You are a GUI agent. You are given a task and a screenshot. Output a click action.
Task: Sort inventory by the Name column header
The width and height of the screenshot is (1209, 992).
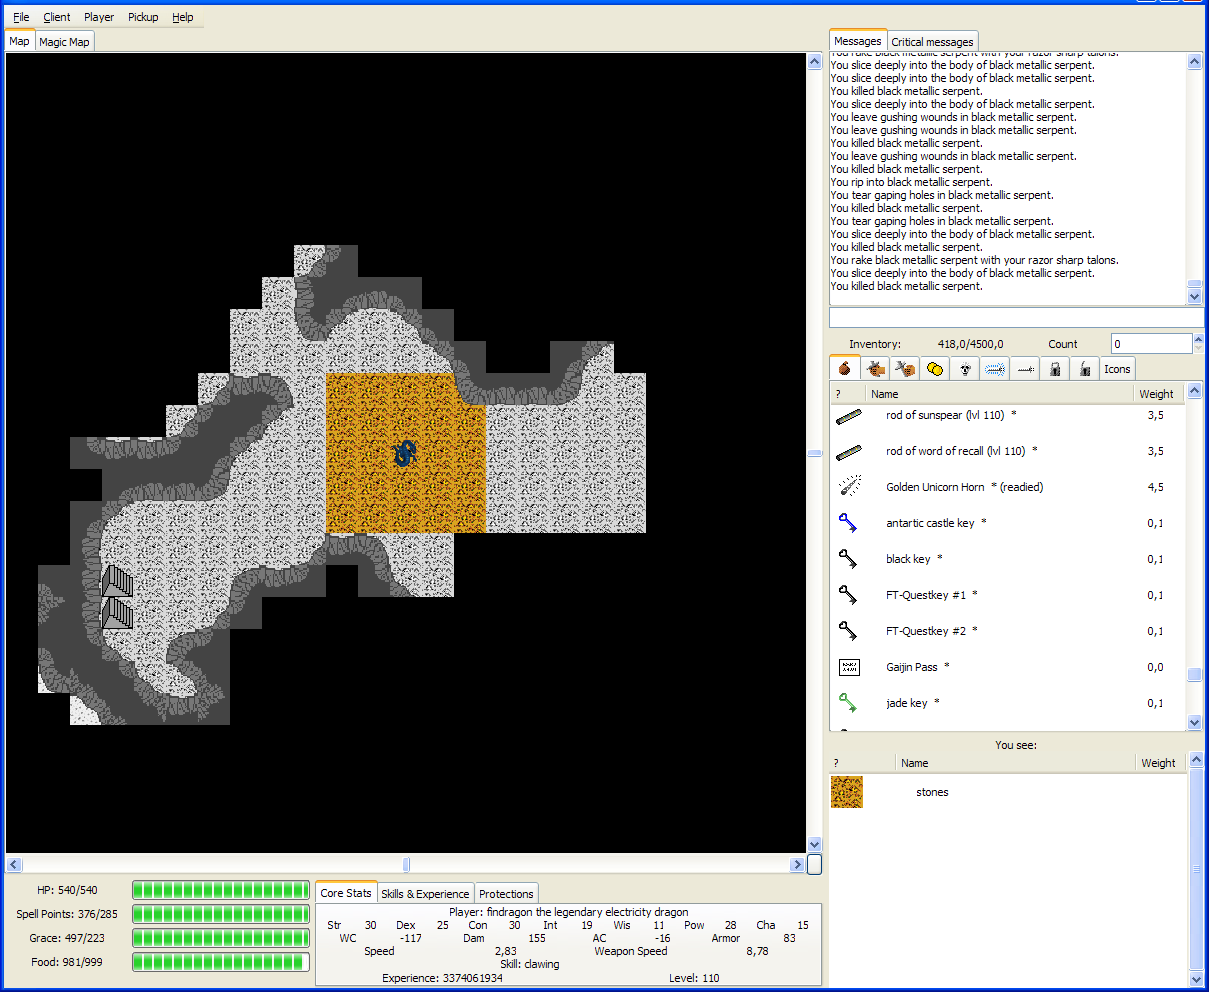coord(999,394)
